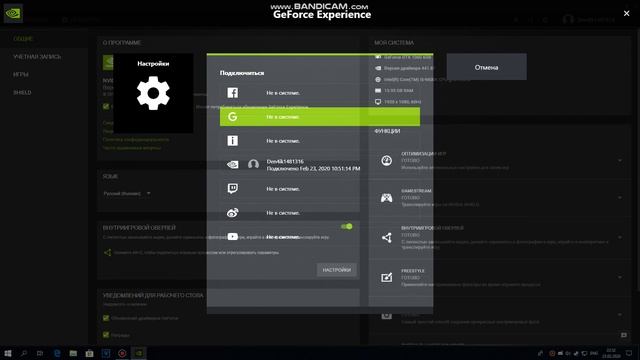Open File Explorer from the taskbar
The height and width of the screenshot is (360, 640).
click(73, 353)
